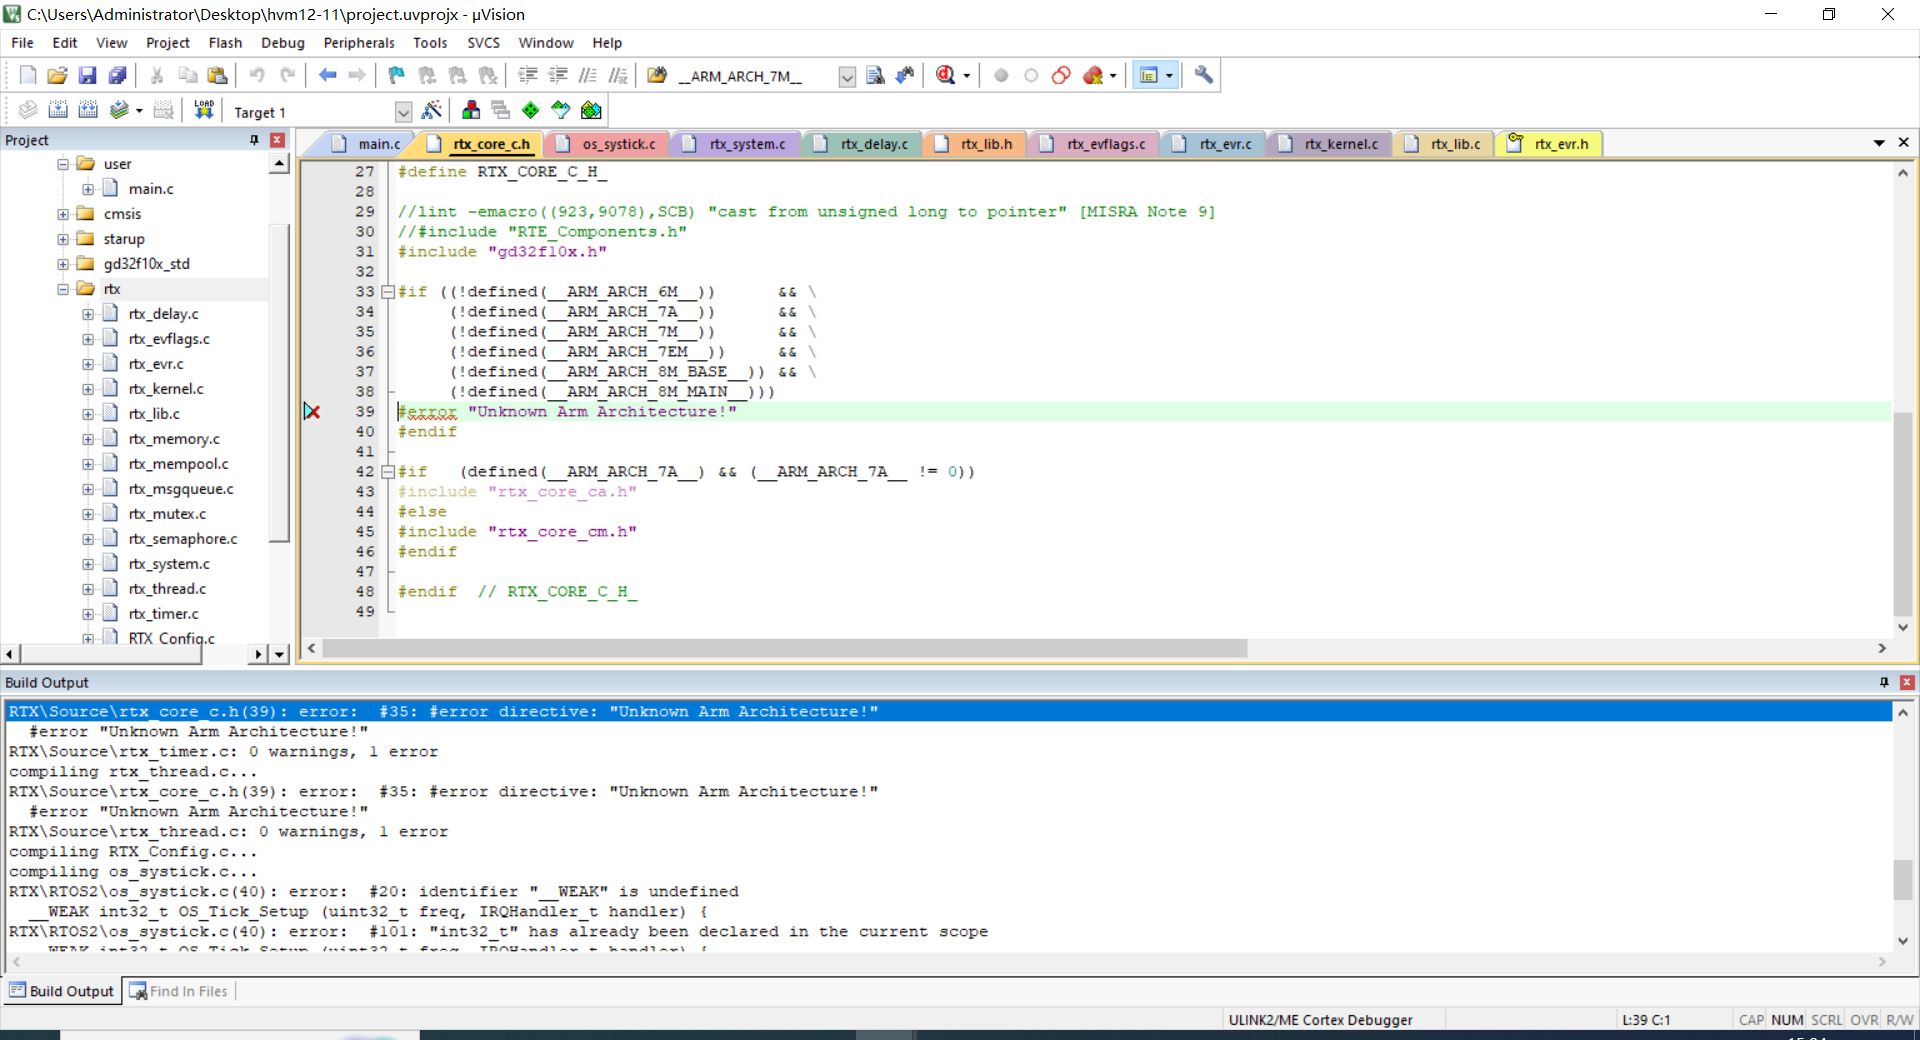Comment out the selected lines

(588, 75)
